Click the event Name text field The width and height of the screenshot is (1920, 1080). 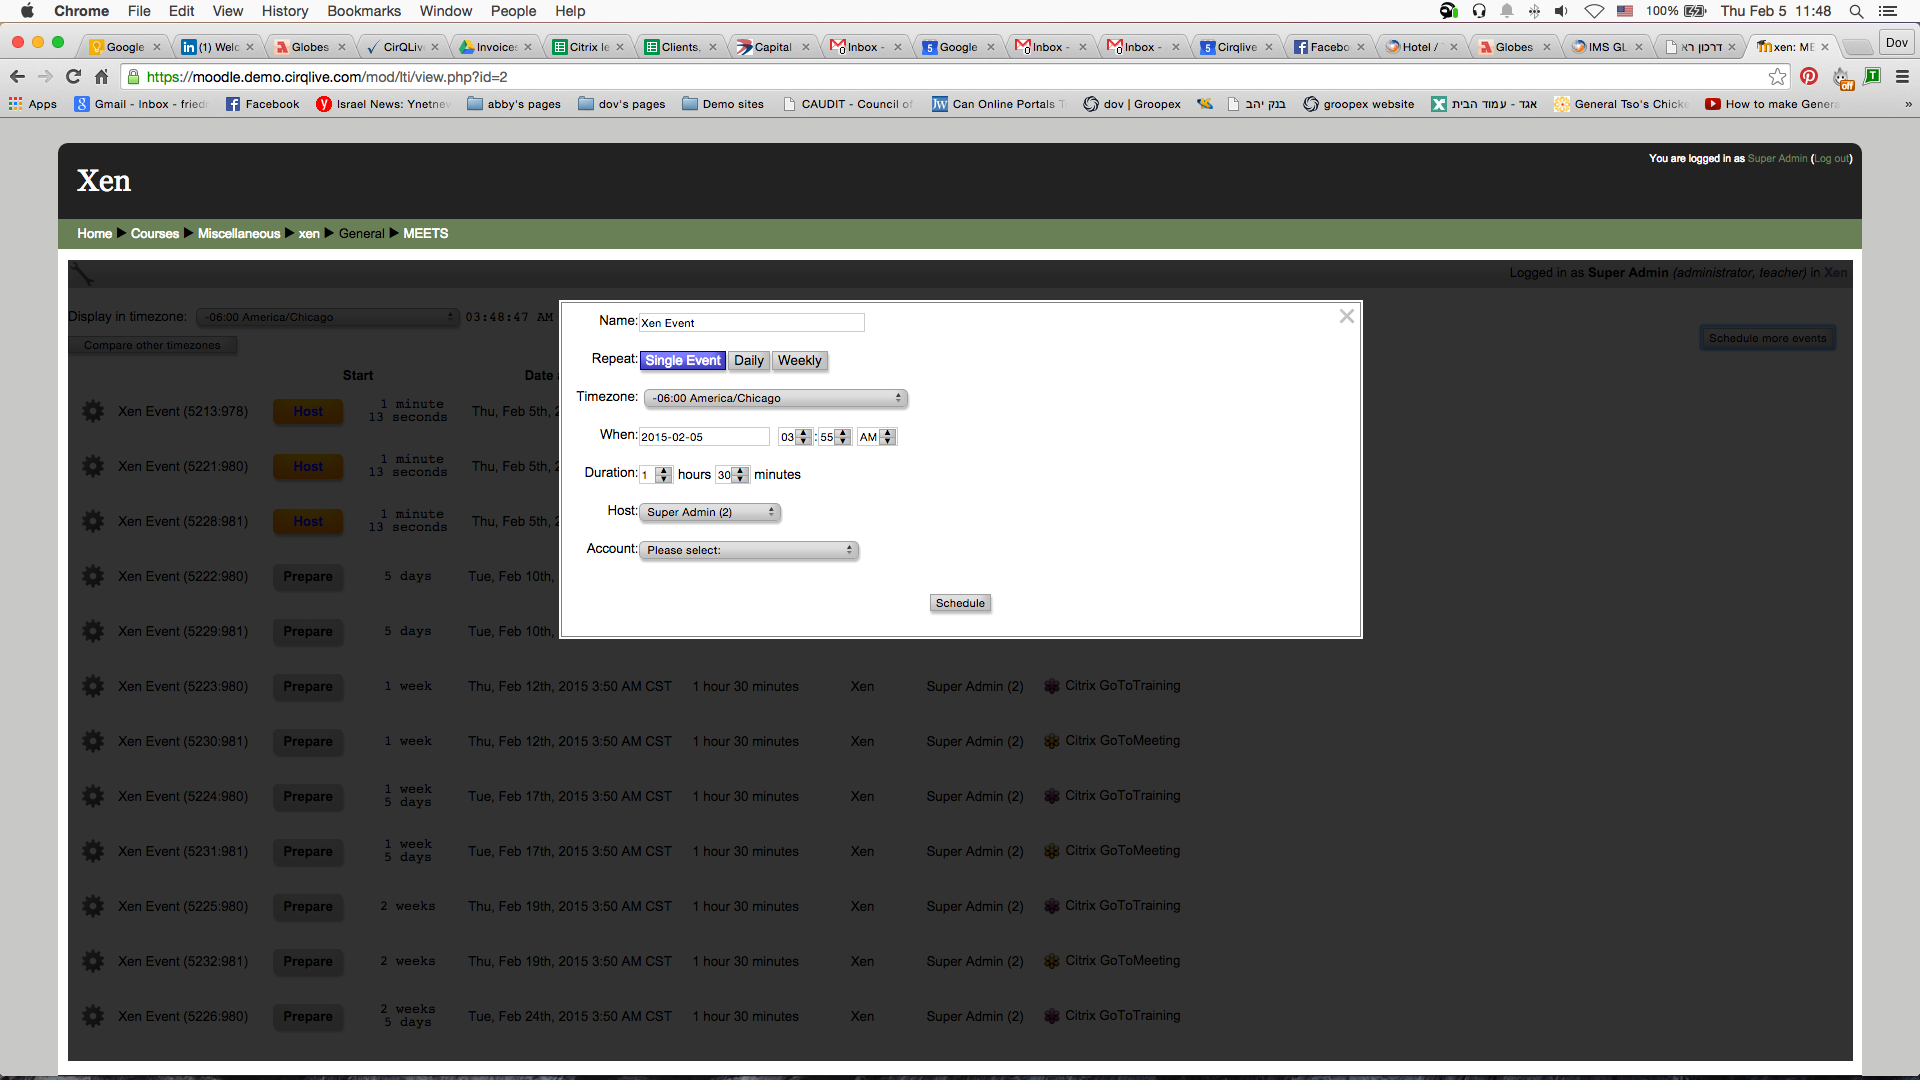click(751, 322)
